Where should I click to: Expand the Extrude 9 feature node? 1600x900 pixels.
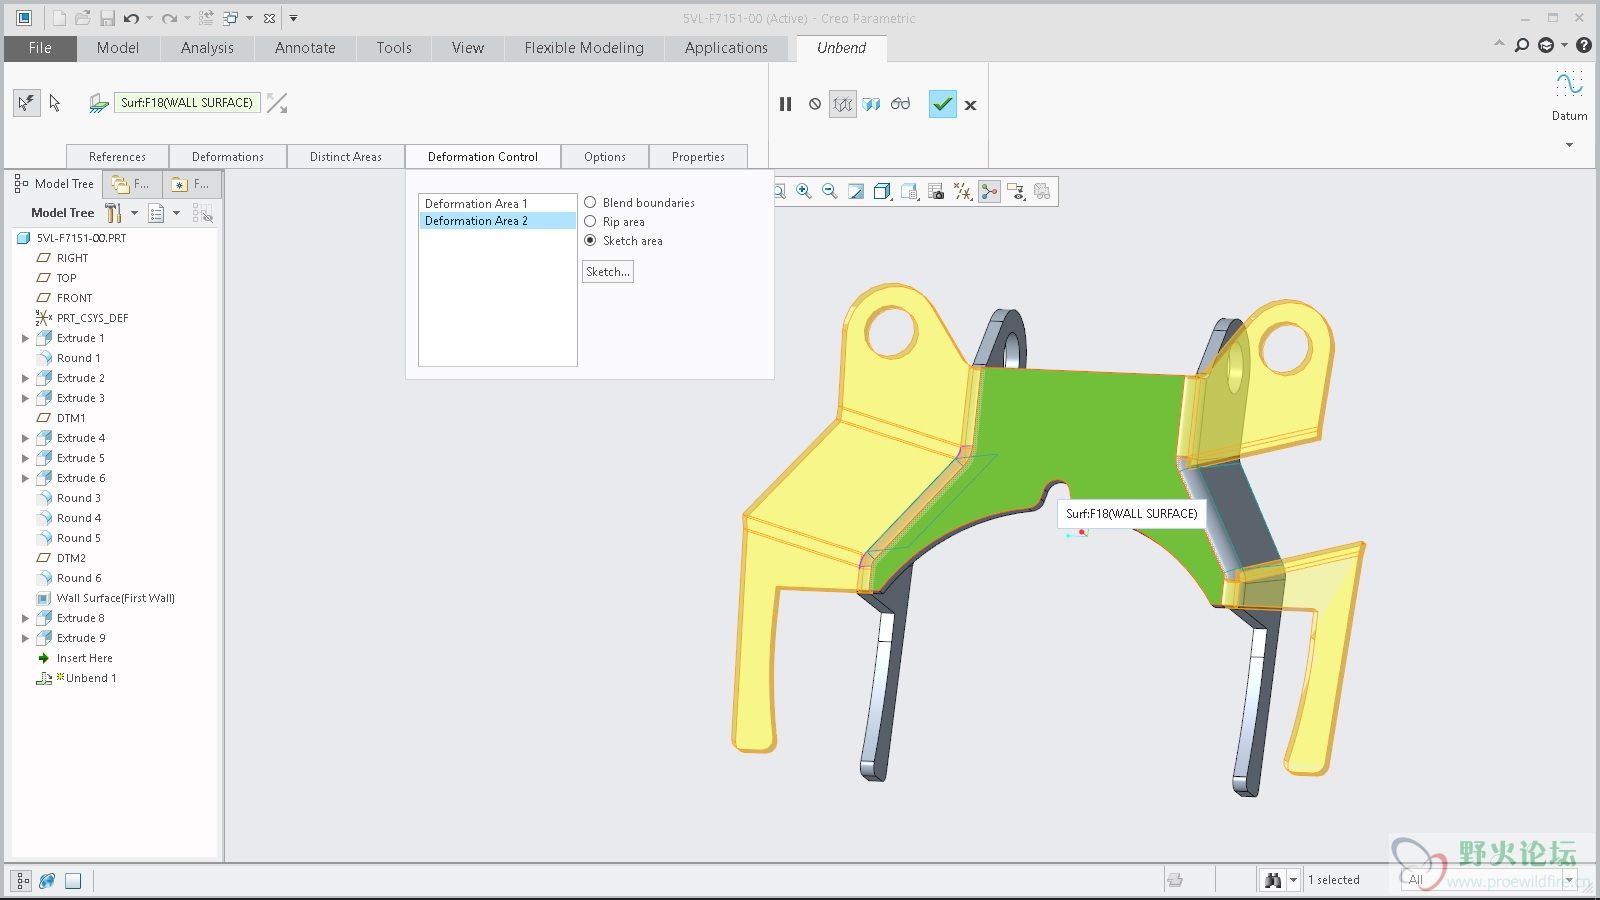click(x=26, y=638)
